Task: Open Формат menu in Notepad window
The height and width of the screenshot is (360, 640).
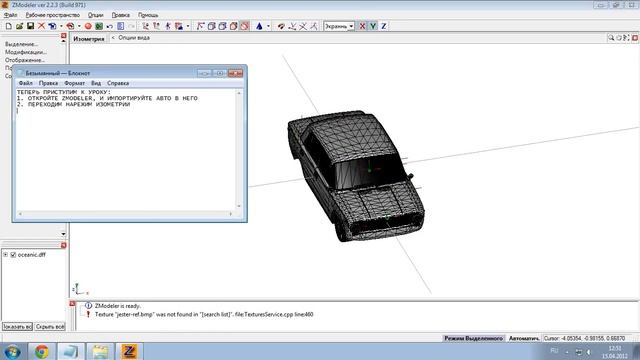Action: [74, 83]
